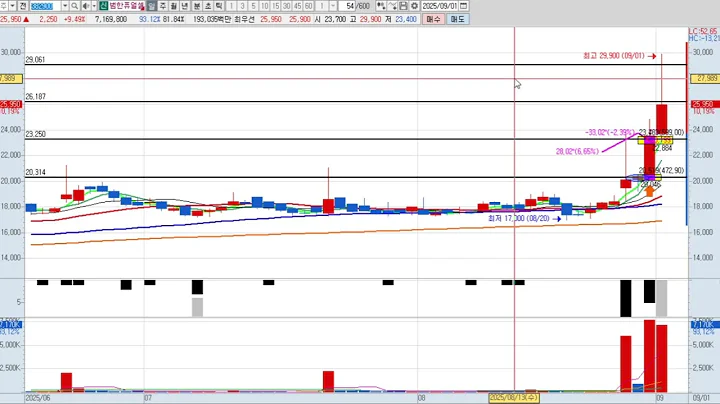Click the save chart floppy icon
Screen dimensions: 720x404
pos(403,6)
